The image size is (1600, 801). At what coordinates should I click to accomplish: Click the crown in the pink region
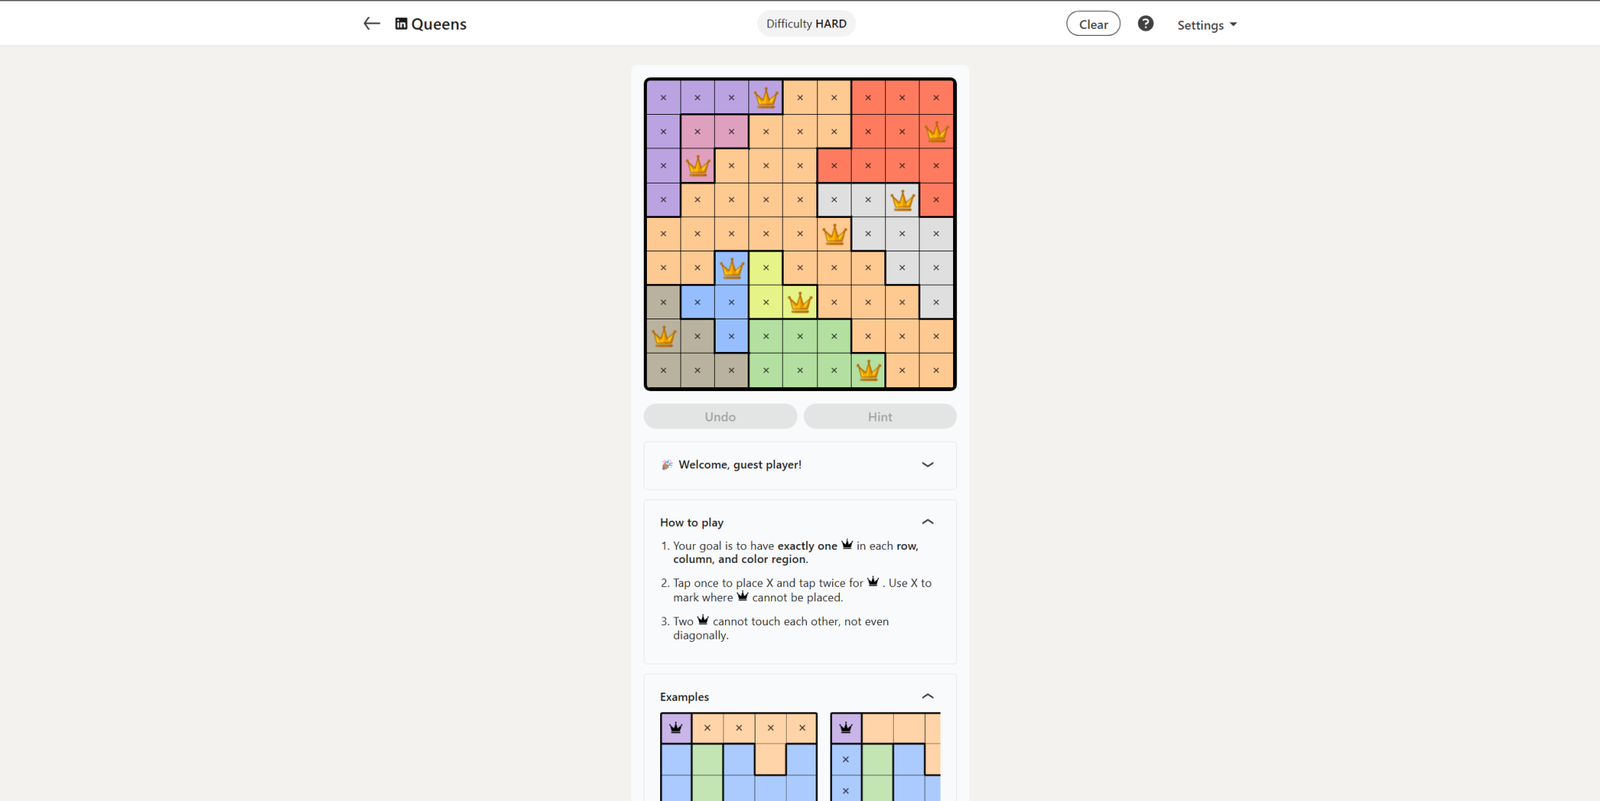698,166
